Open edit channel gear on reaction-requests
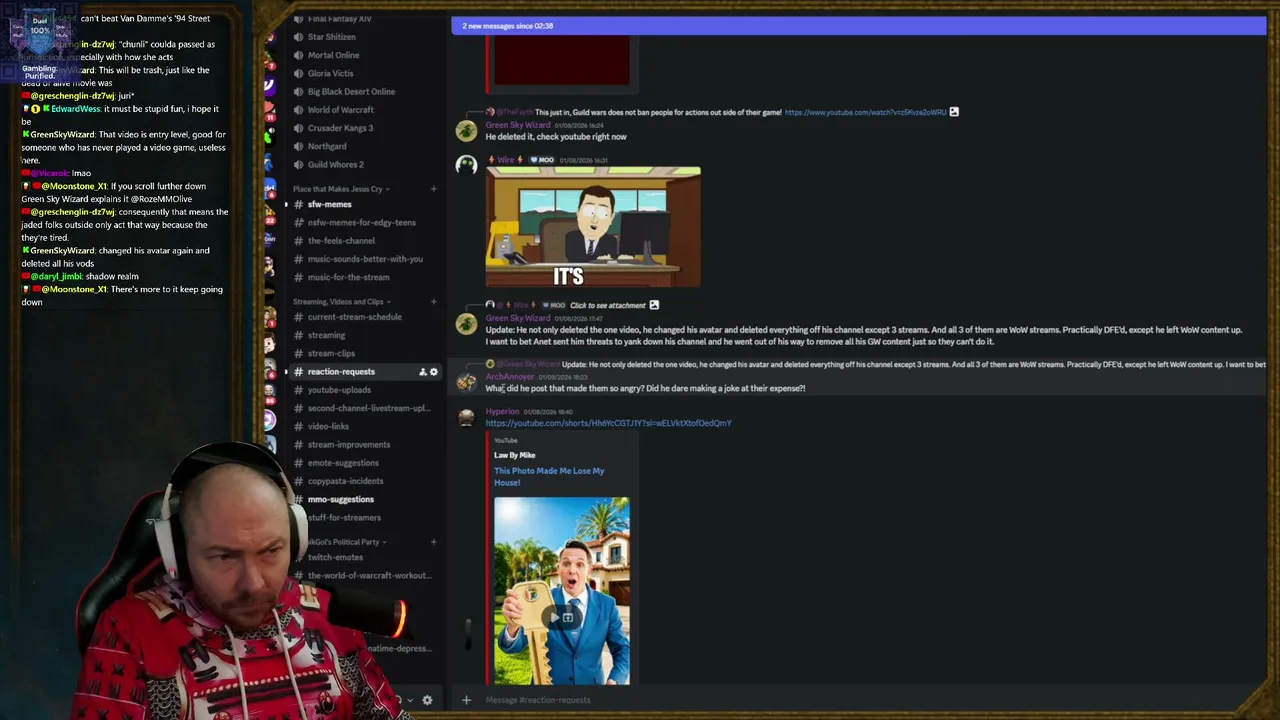Viewport: 1280px width, 720px height. 434,372
